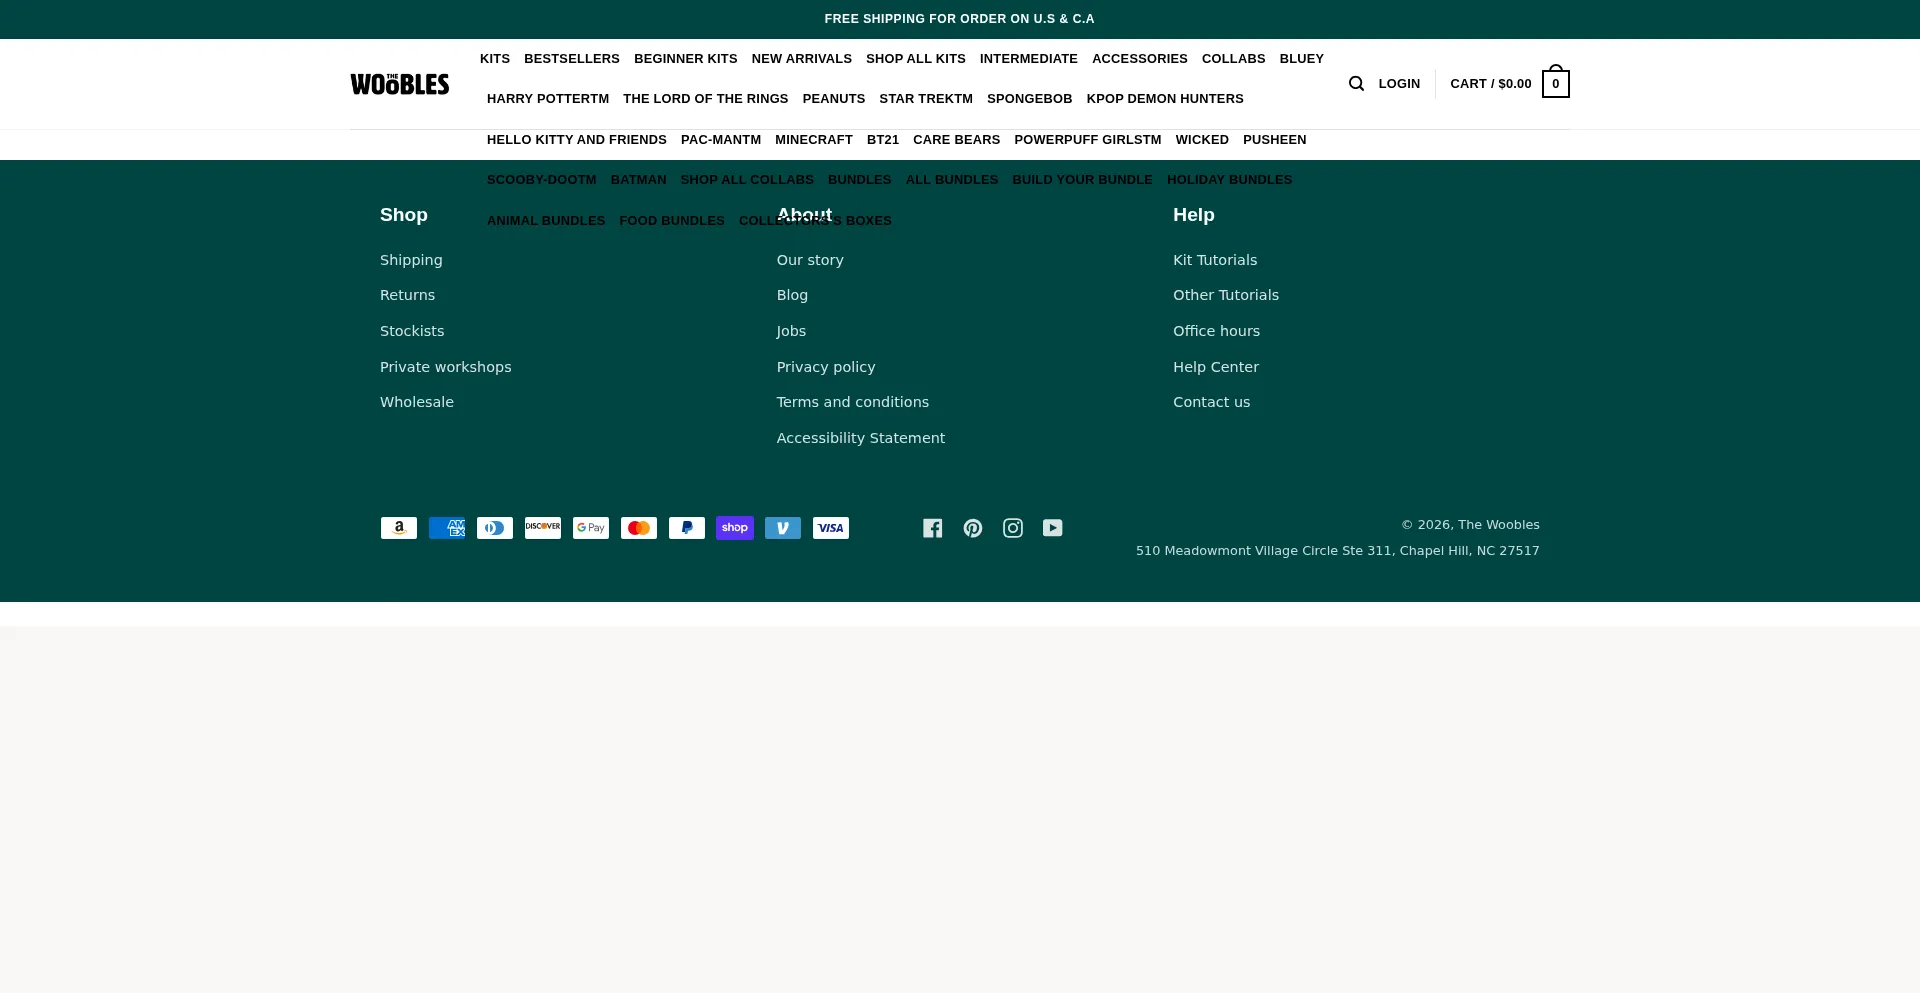Open the Collabs menu item
The width and height of the screenshot is (1920, 993).
1234,59
